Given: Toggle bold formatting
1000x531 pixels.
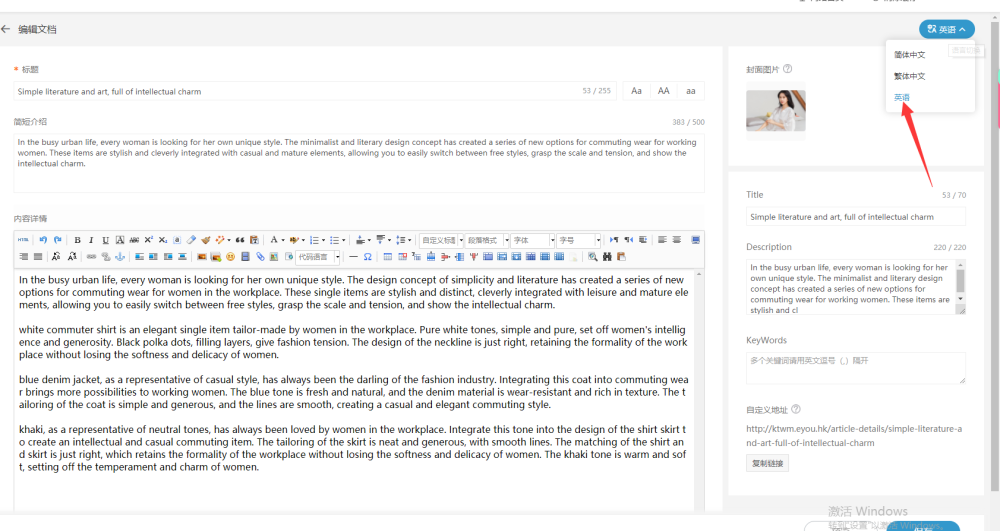Looking at the screenshot, I should [77, 240].
